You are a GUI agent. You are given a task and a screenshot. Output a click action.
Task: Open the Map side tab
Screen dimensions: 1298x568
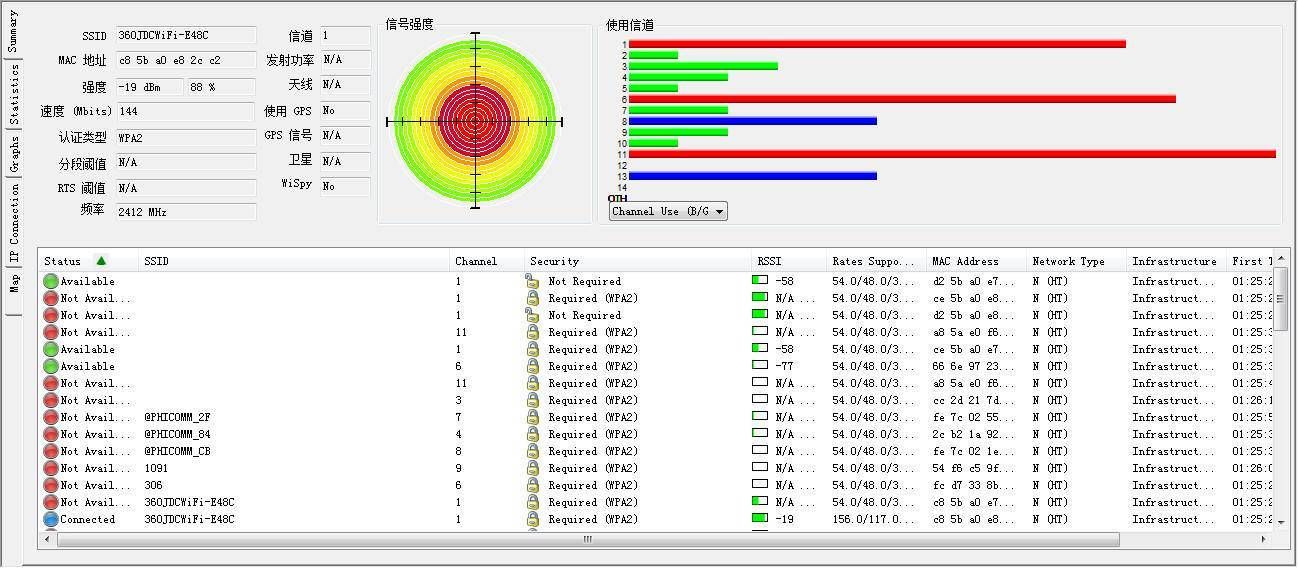[x=14, y=285]
